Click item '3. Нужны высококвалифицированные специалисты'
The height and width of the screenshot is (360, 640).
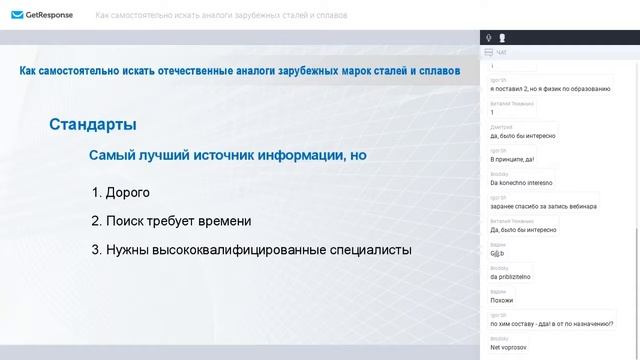(x=251, y=249)
